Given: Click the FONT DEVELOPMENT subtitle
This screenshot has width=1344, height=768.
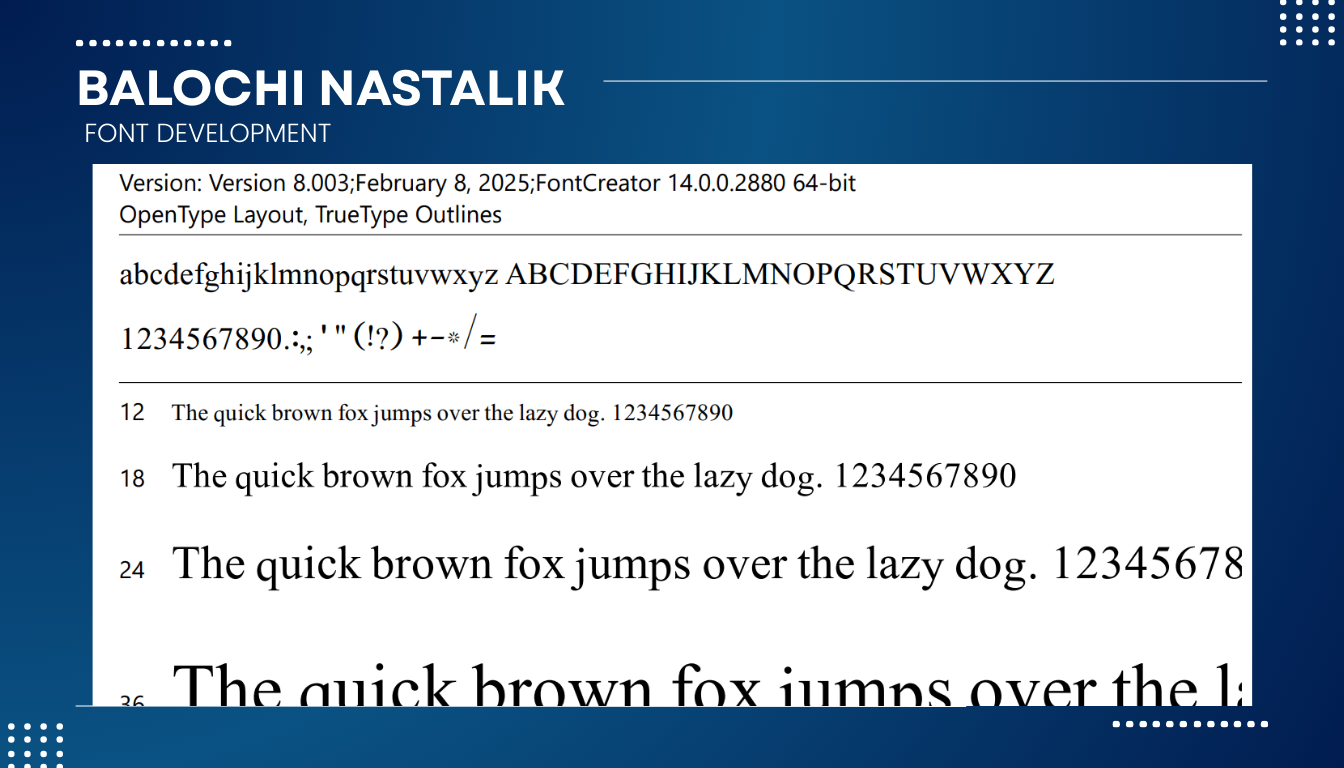Looking at the screenshot, I should tap(207, 133).
